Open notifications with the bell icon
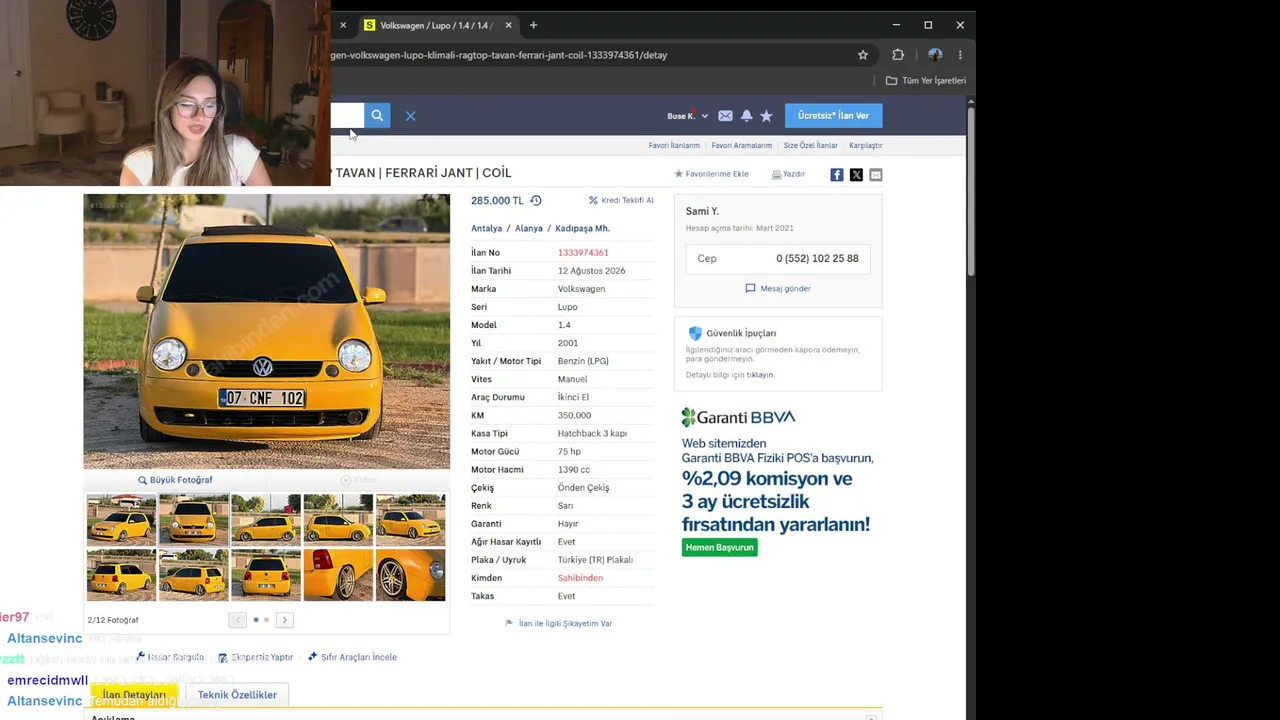The image size is (1280, 720). [x=746, y=116]
